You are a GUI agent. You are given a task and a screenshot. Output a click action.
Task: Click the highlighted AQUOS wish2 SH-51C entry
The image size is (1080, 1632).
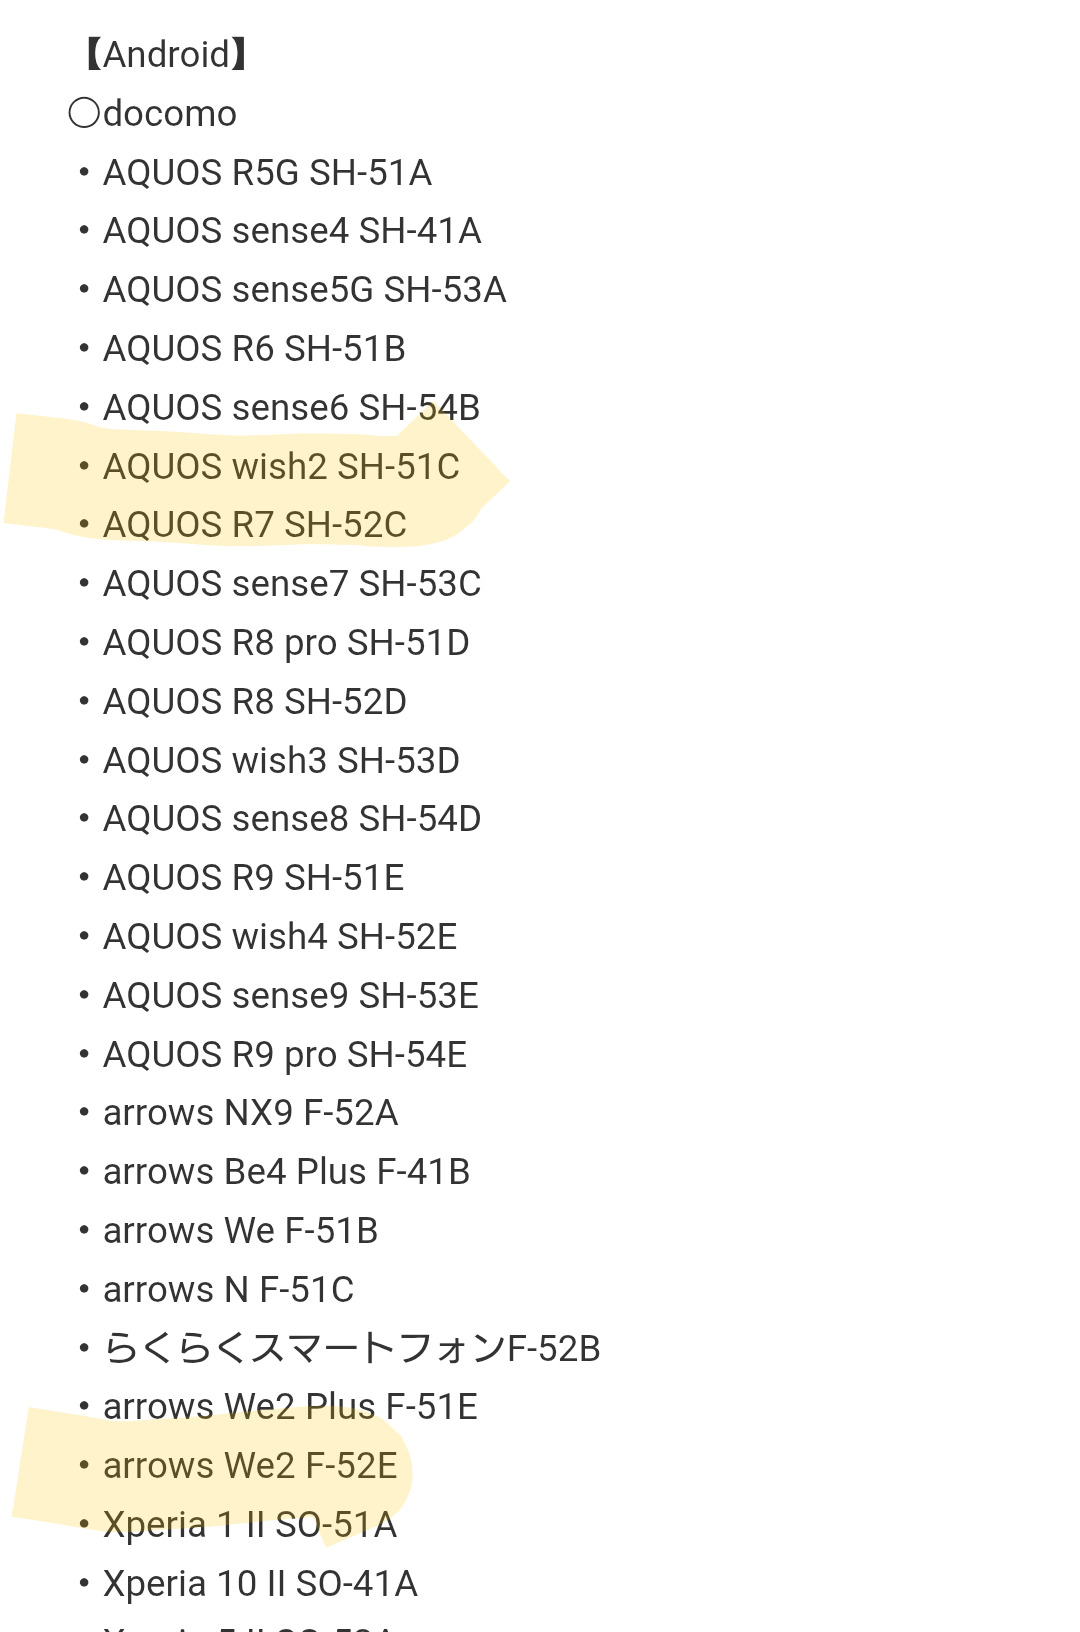(281, 467)
